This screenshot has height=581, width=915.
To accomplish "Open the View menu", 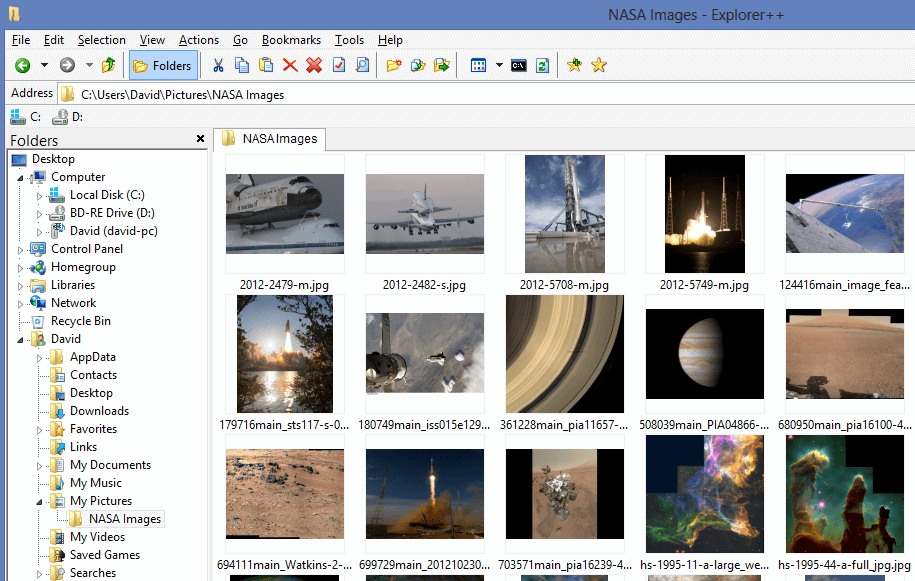I will (152, 40).
